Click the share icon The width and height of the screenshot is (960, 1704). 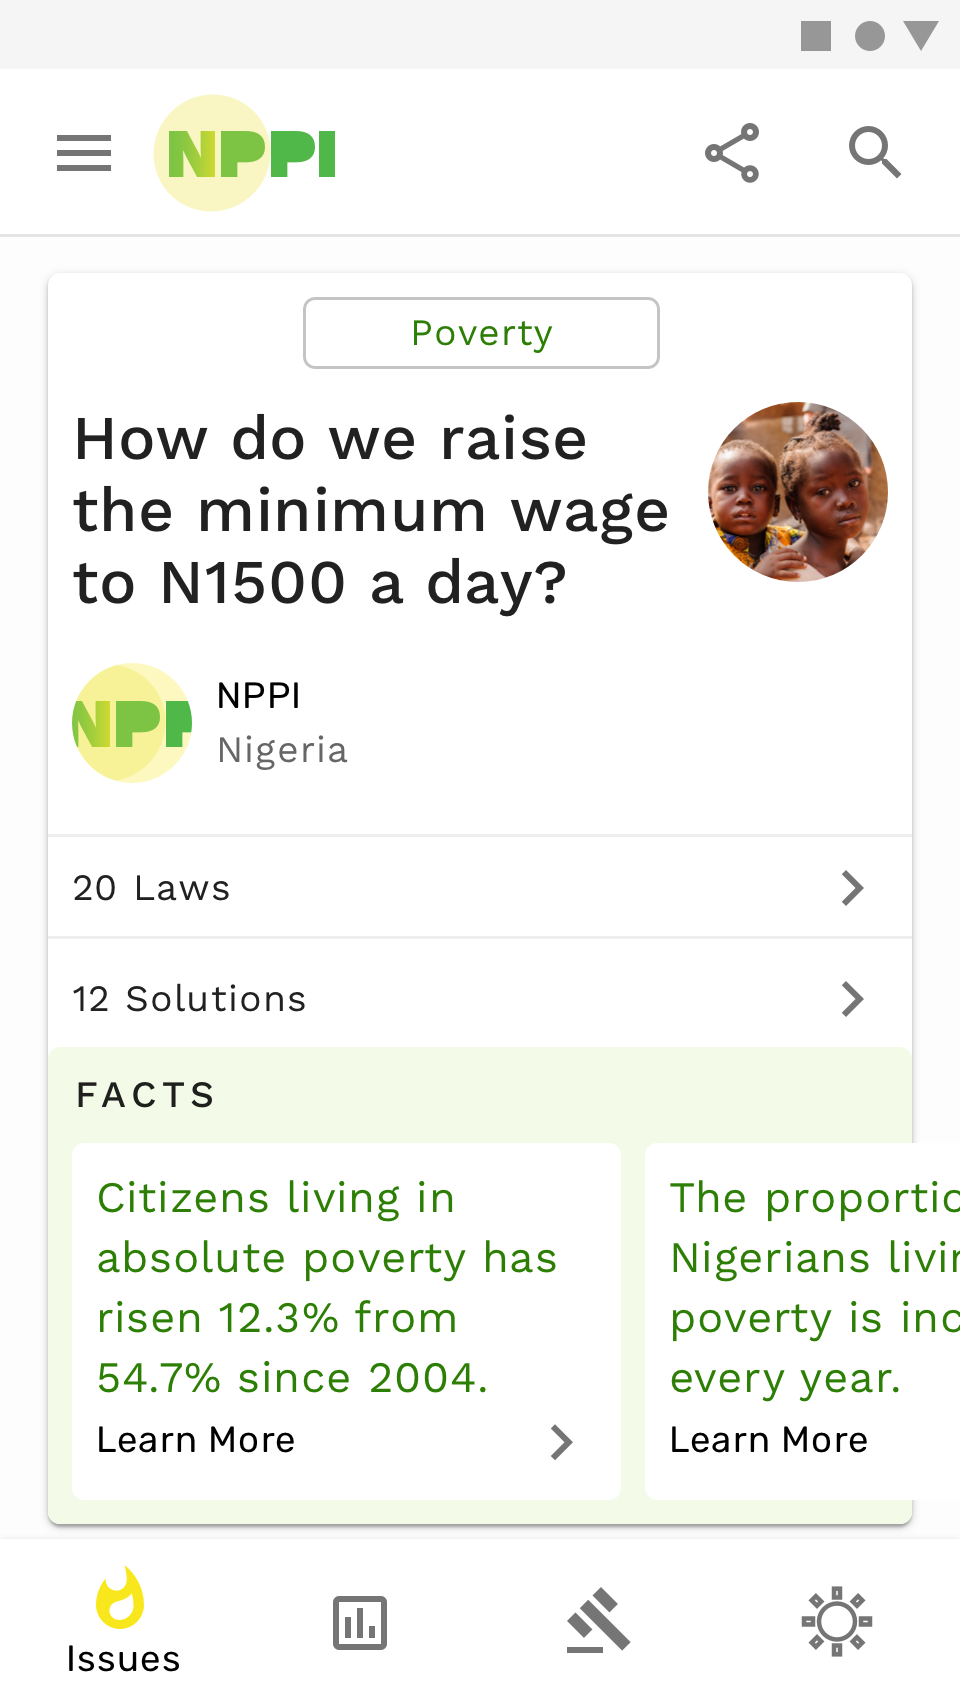pyautogui.click(x=732, y=153)
